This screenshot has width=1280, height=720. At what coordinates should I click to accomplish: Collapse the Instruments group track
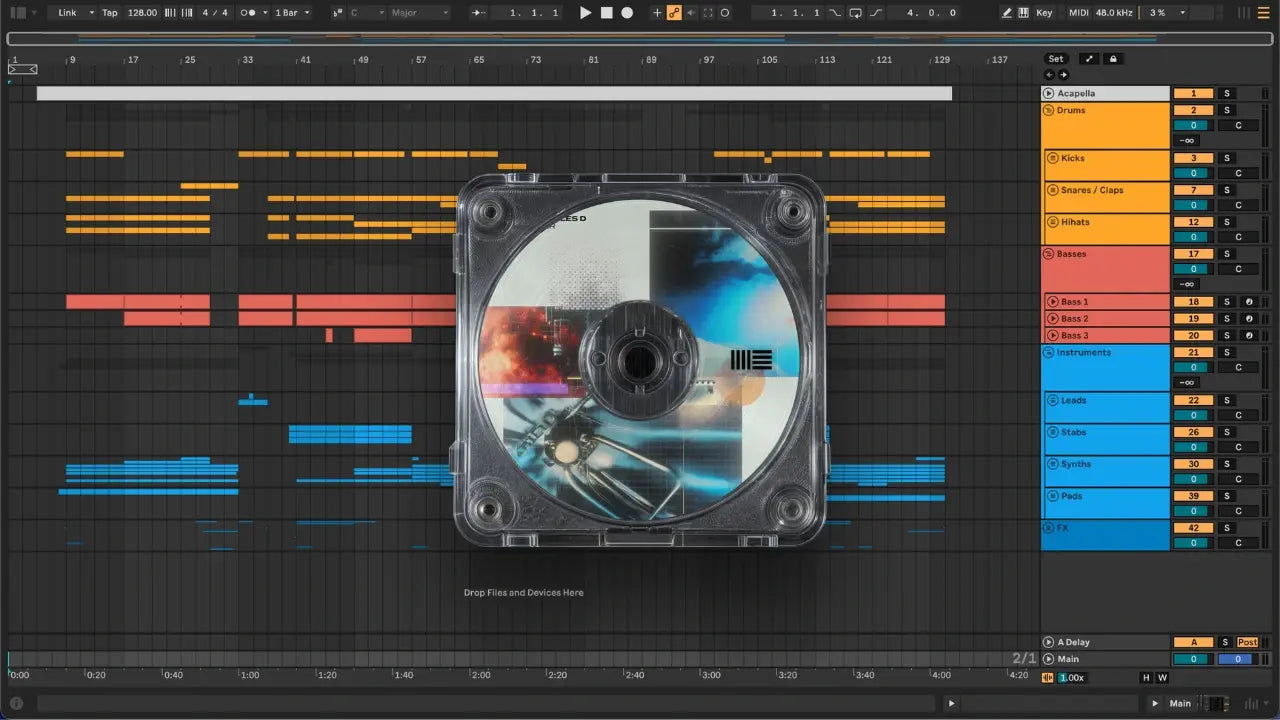coord(1049,352)
